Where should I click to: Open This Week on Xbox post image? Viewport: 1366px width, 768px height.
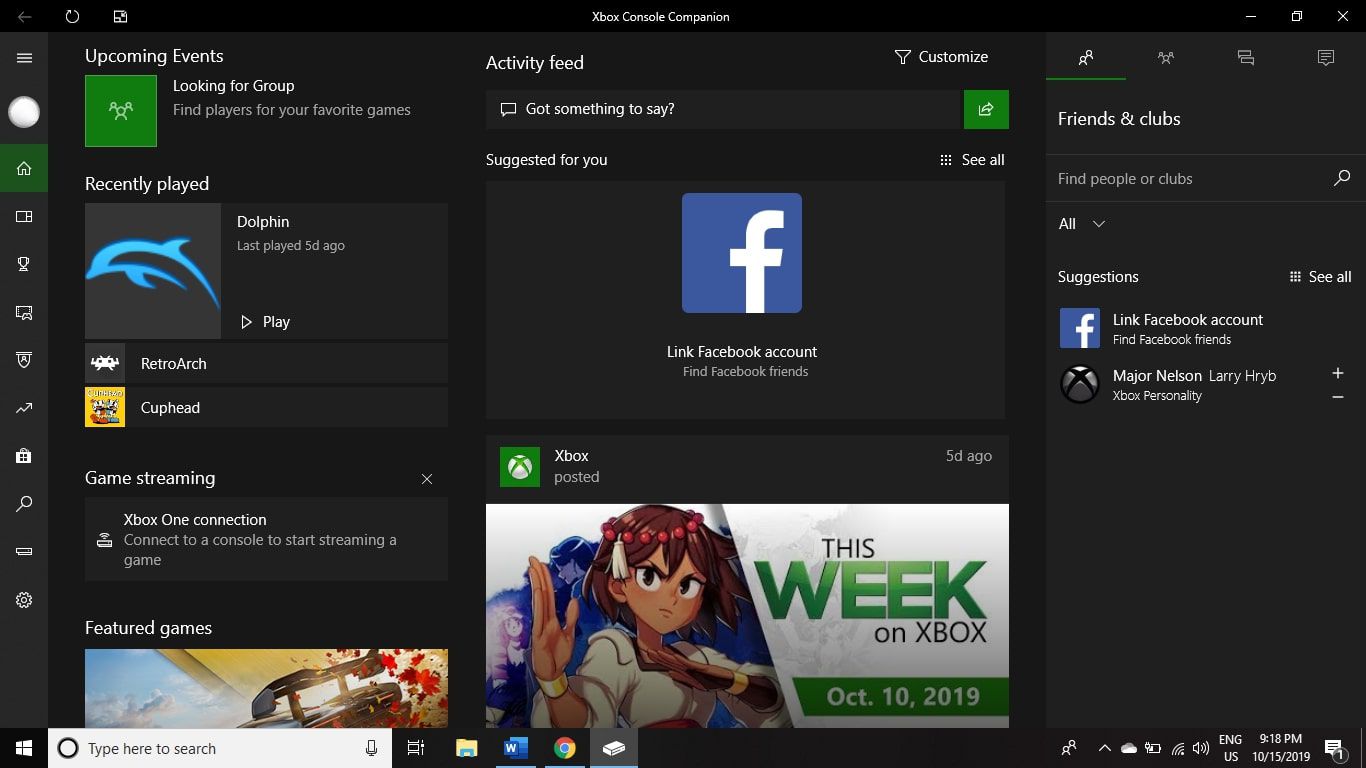point(747,615)
